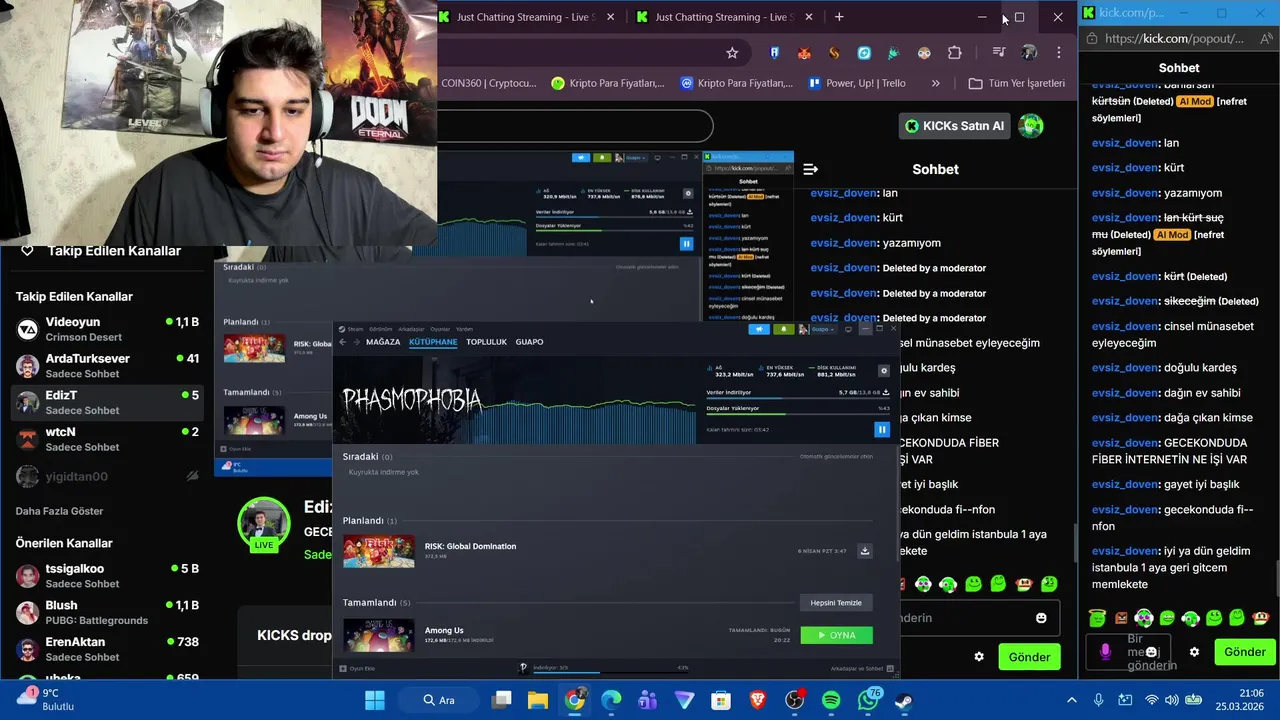
Task: Click download icon next to RISK: Global Domination
Action: [864, 551]
